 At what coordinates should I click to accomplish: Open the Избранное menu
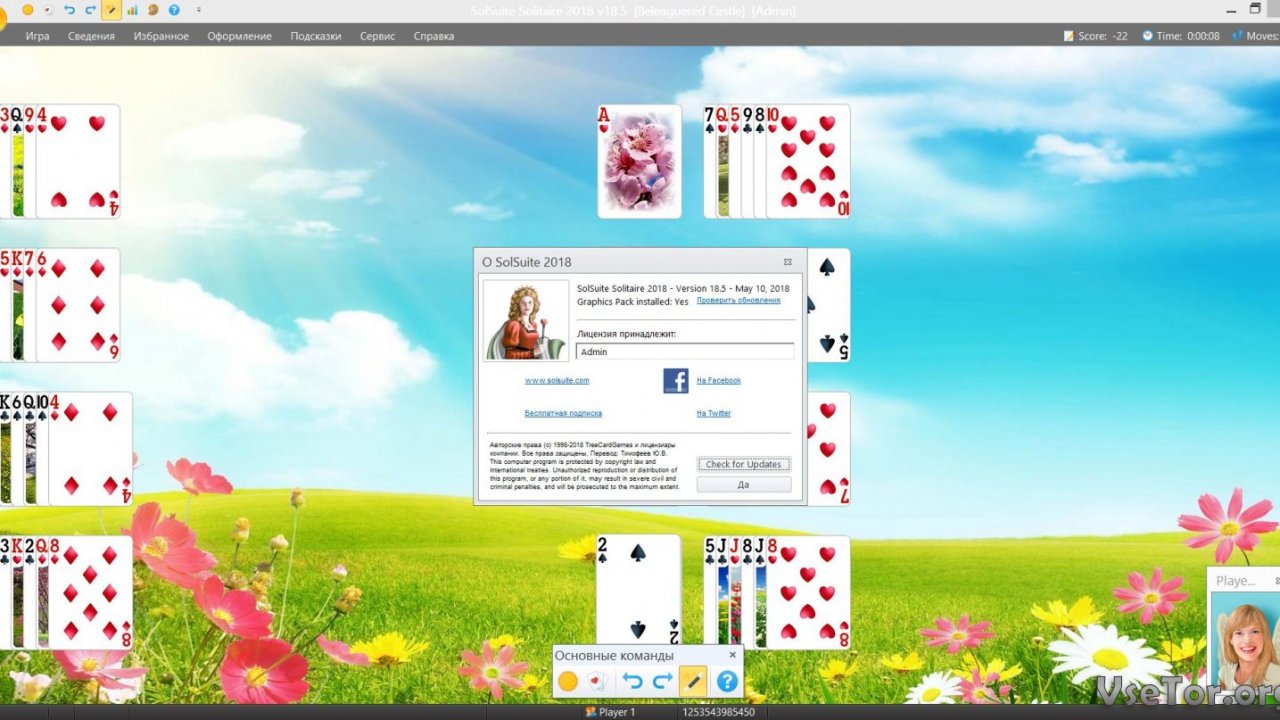pyautogui.click(x=161, y=36)
